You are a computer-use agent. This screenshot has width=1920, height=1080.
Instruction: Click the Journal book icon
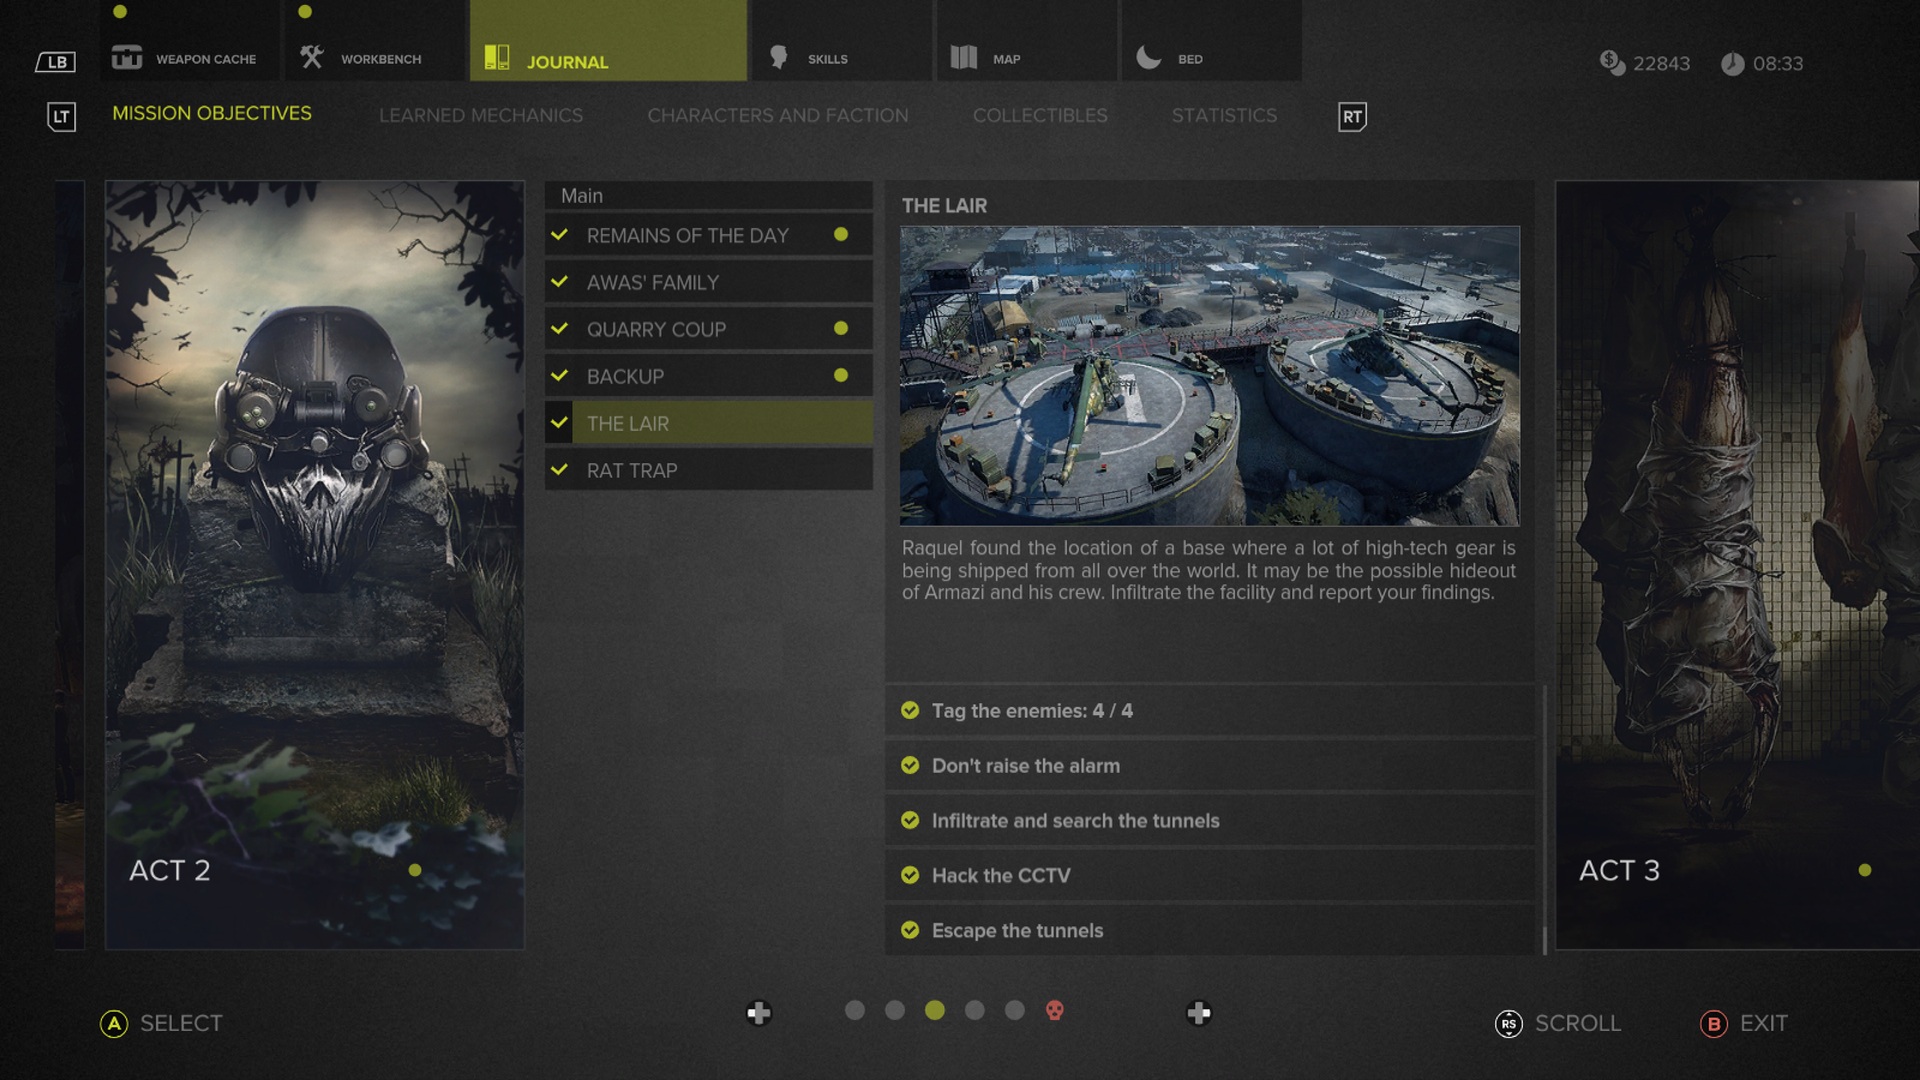tap(497, 57)
